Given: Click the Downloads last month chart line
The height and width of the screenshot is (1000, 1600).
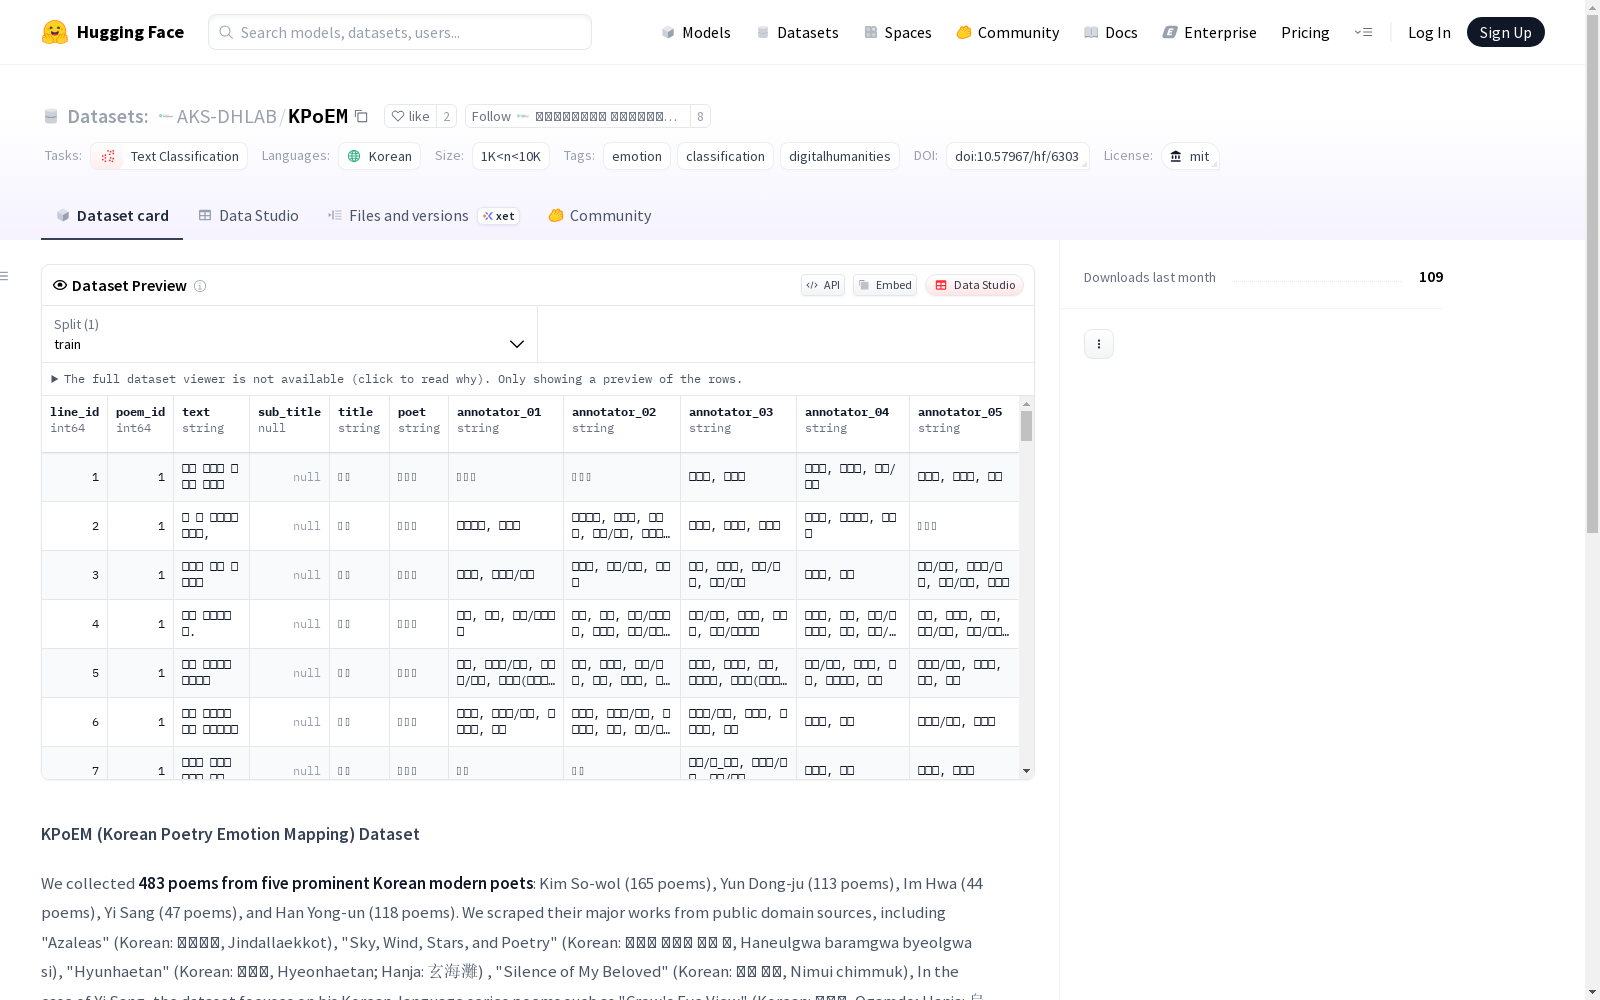Looking at the screenshot, I should 1318,281.
